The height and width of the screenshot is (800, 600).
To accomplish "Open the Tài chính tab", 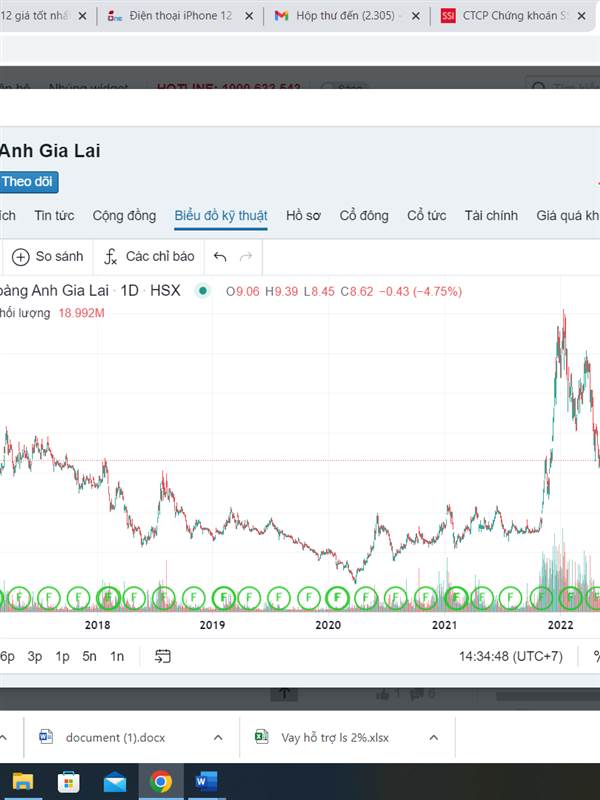I will pos(491,216).
